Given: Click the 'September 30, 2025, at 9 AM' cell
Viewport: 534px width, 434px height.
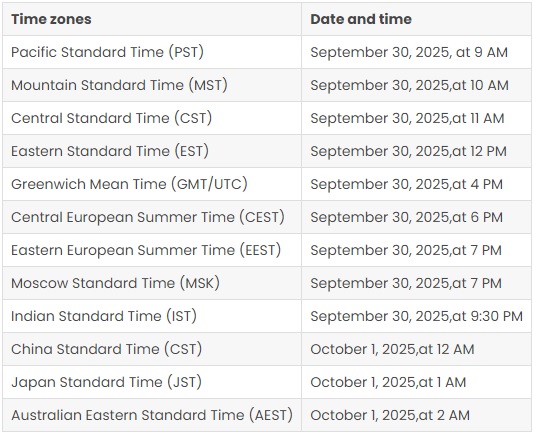Looking at the screenshot, I should point(416,52).
